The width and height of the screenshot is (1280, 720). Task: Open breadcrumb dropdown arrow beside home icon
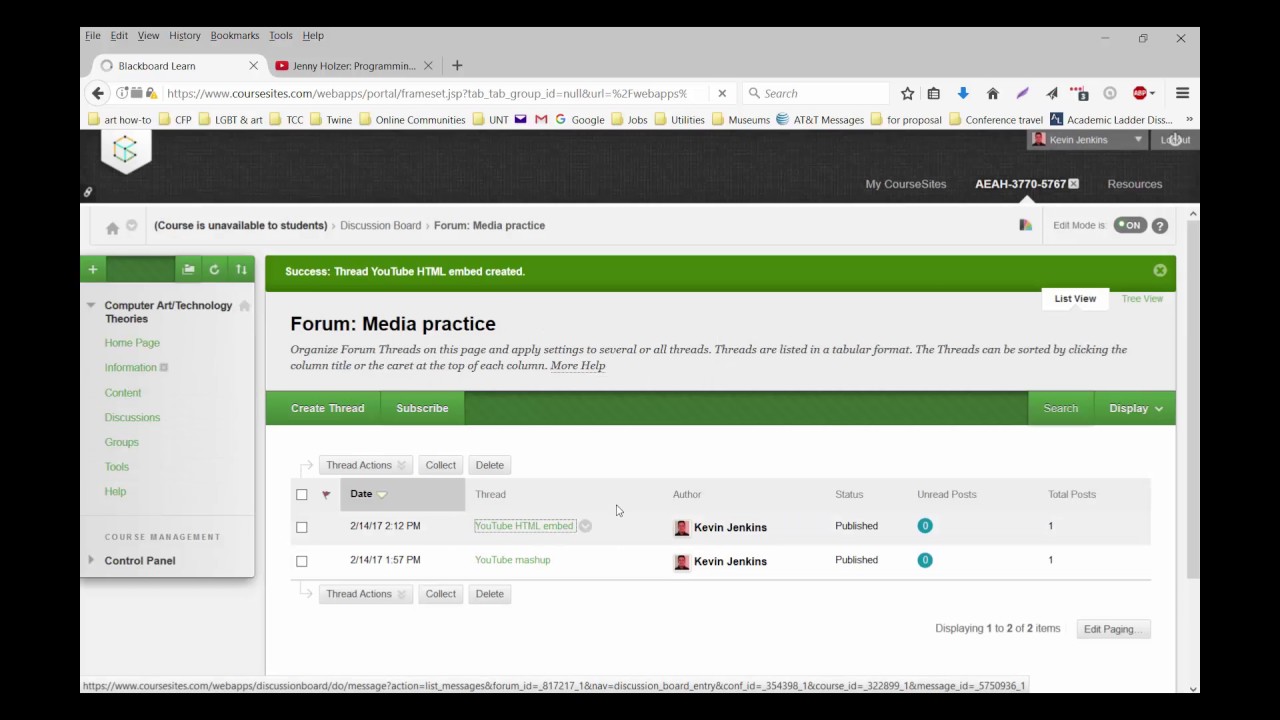131,226
